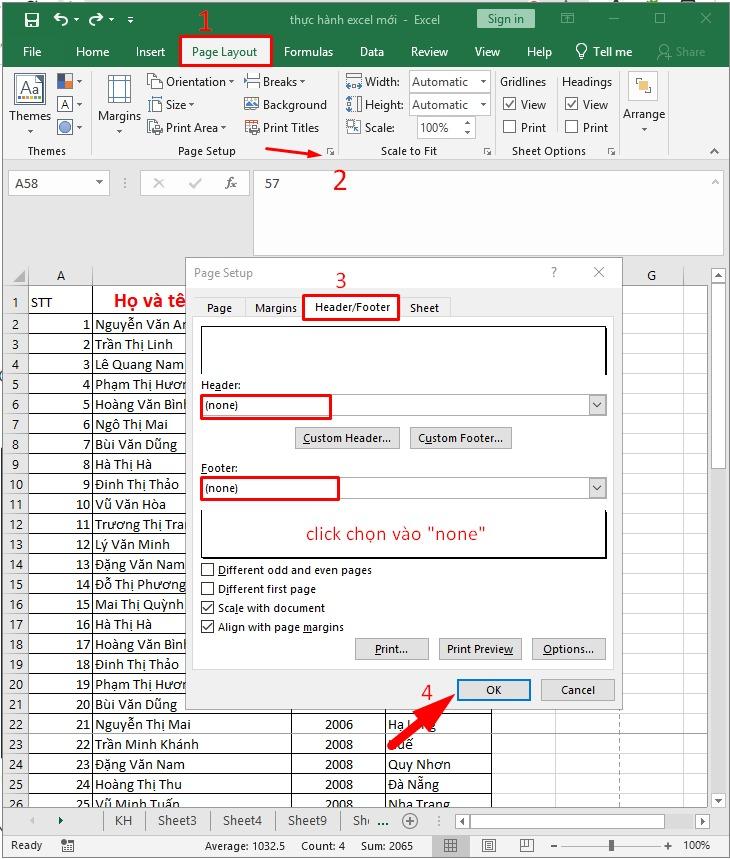Image resolution: width=730 pixels, height=859 pixels.
Task: Uncheck Align with page margins
Action: pyautogui.click(x=208, y=627)
